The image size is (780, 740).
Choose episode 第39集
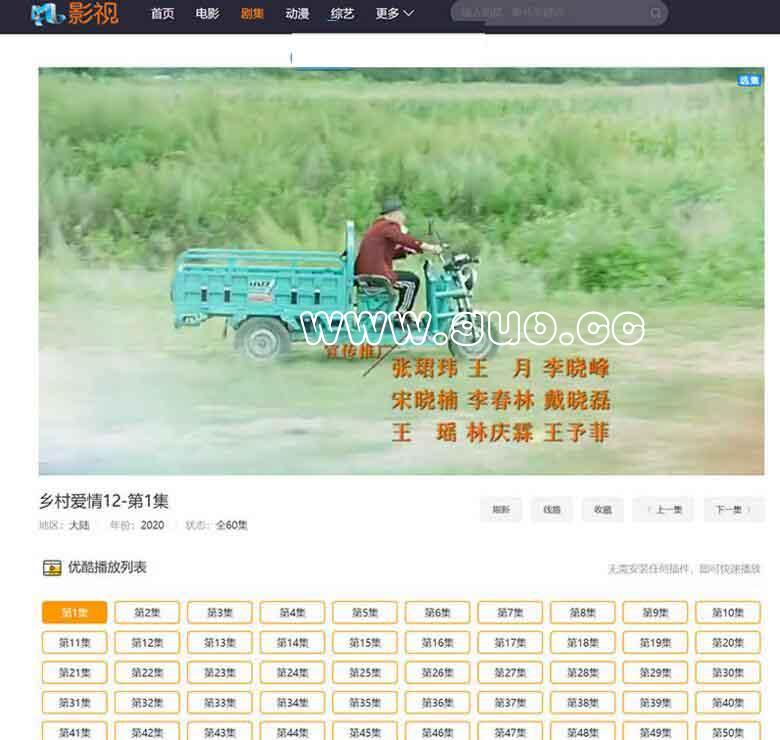pos(656,703)
